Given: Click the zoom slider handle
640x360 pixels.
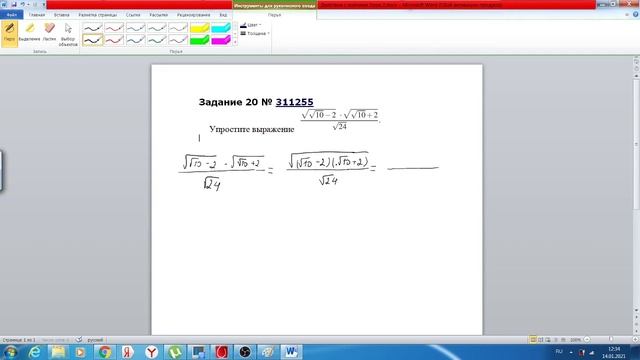Looking at the screenshot, I should 611,340.
